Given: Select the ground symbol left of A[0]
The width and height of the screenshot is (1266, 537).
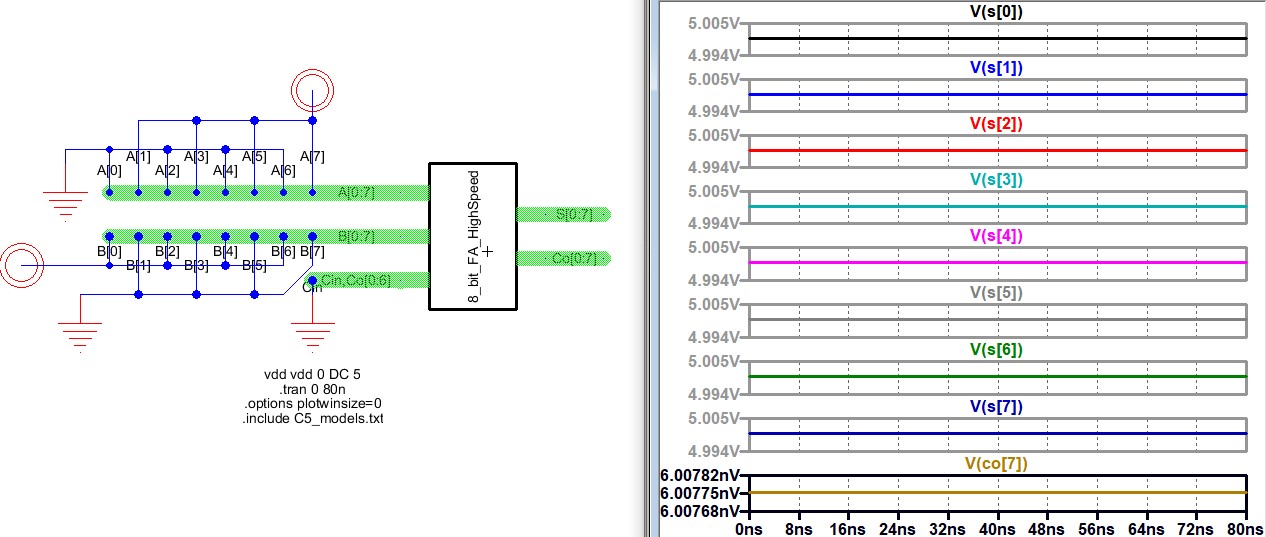Looking at the screenshot, I should click(66, 204).
